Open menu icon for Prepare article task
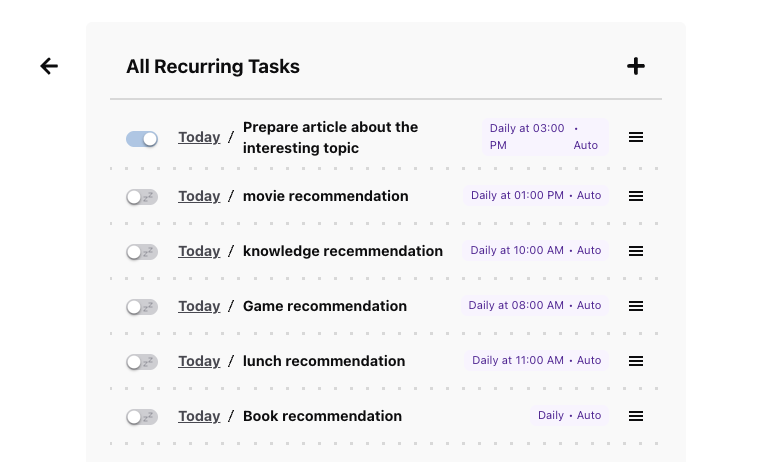Image resolution: width=762 pixels, height=462 pixels. (636, 137)
